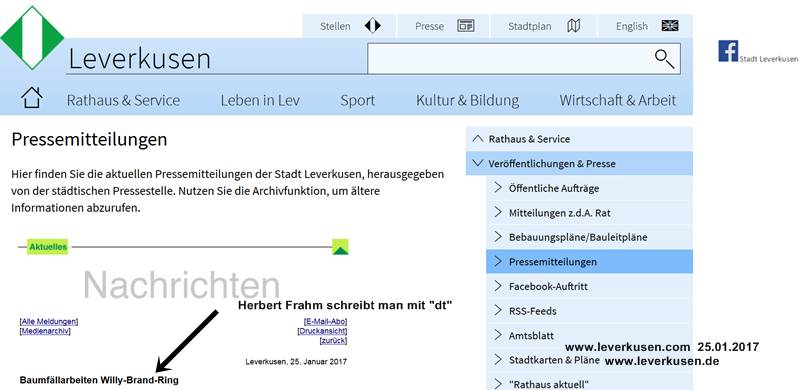
Task: Click the British flag icon
Action: pos(670,26)
